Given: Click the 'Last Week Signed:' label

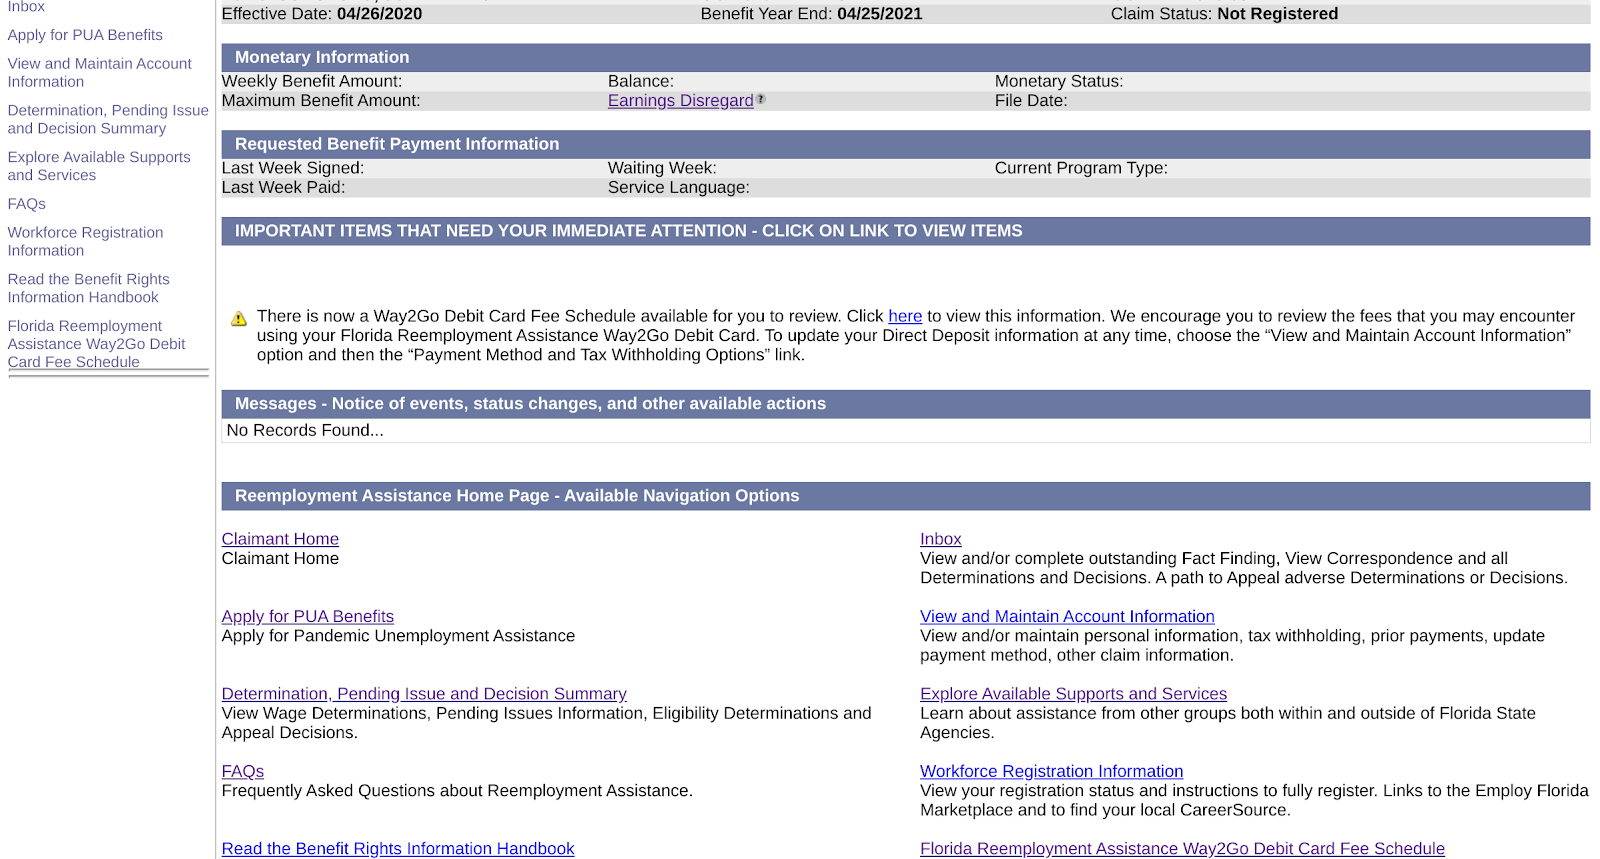Looking at the screenshot, I should coord(293,168).
